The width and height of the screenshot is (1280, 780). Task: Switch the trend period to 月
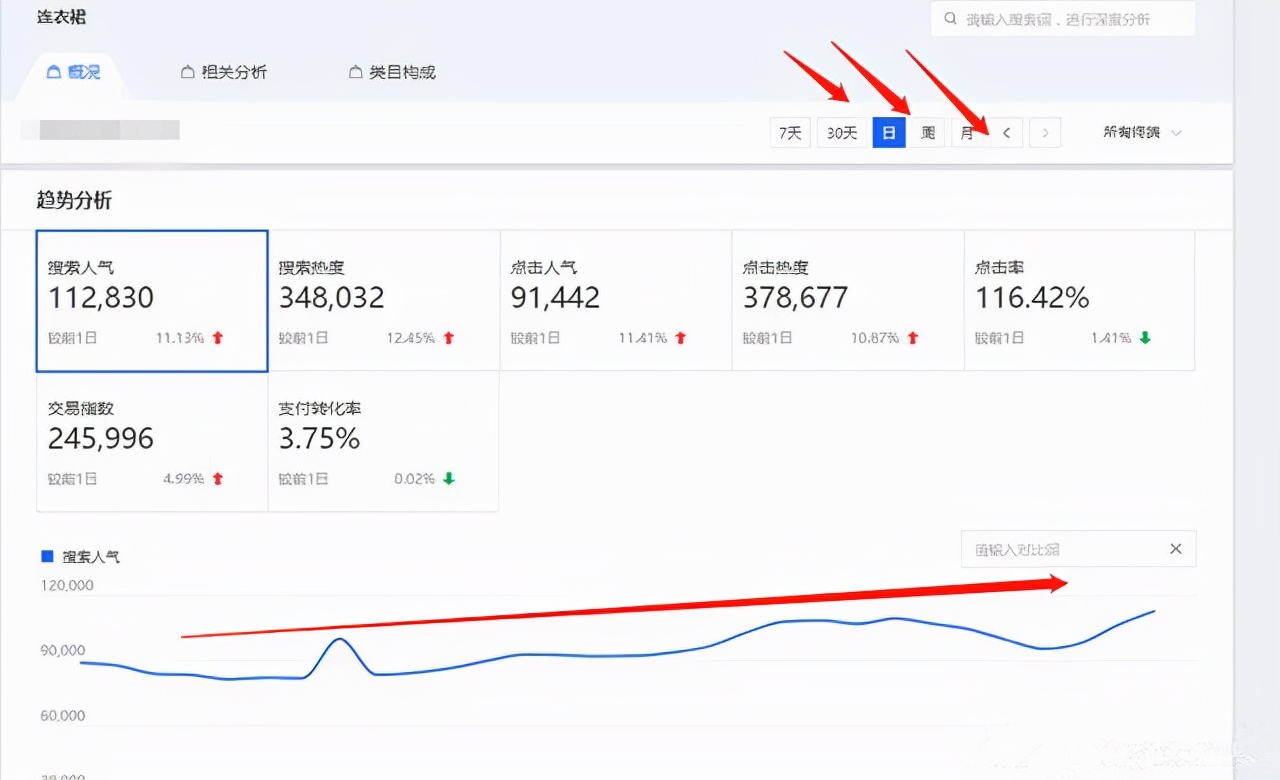966,132
